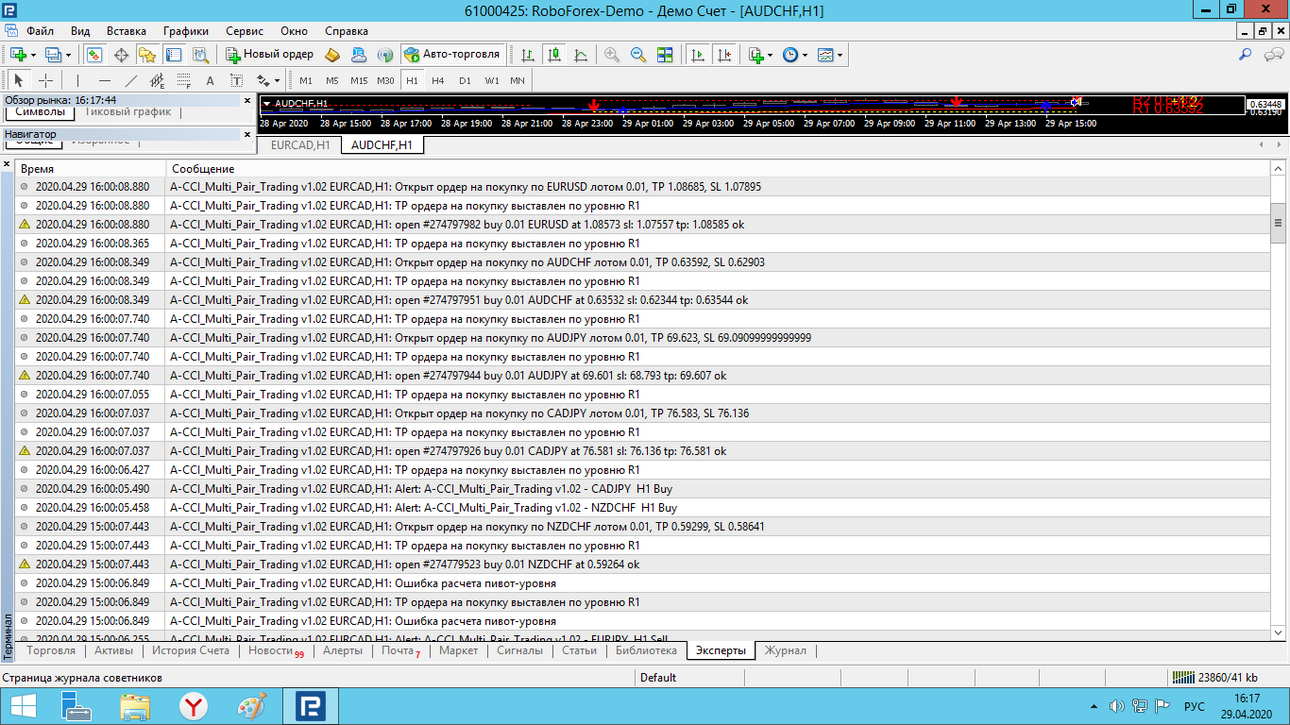Open the Файл menu
This screenshot has width=1290, height=725.
point(40,31)
